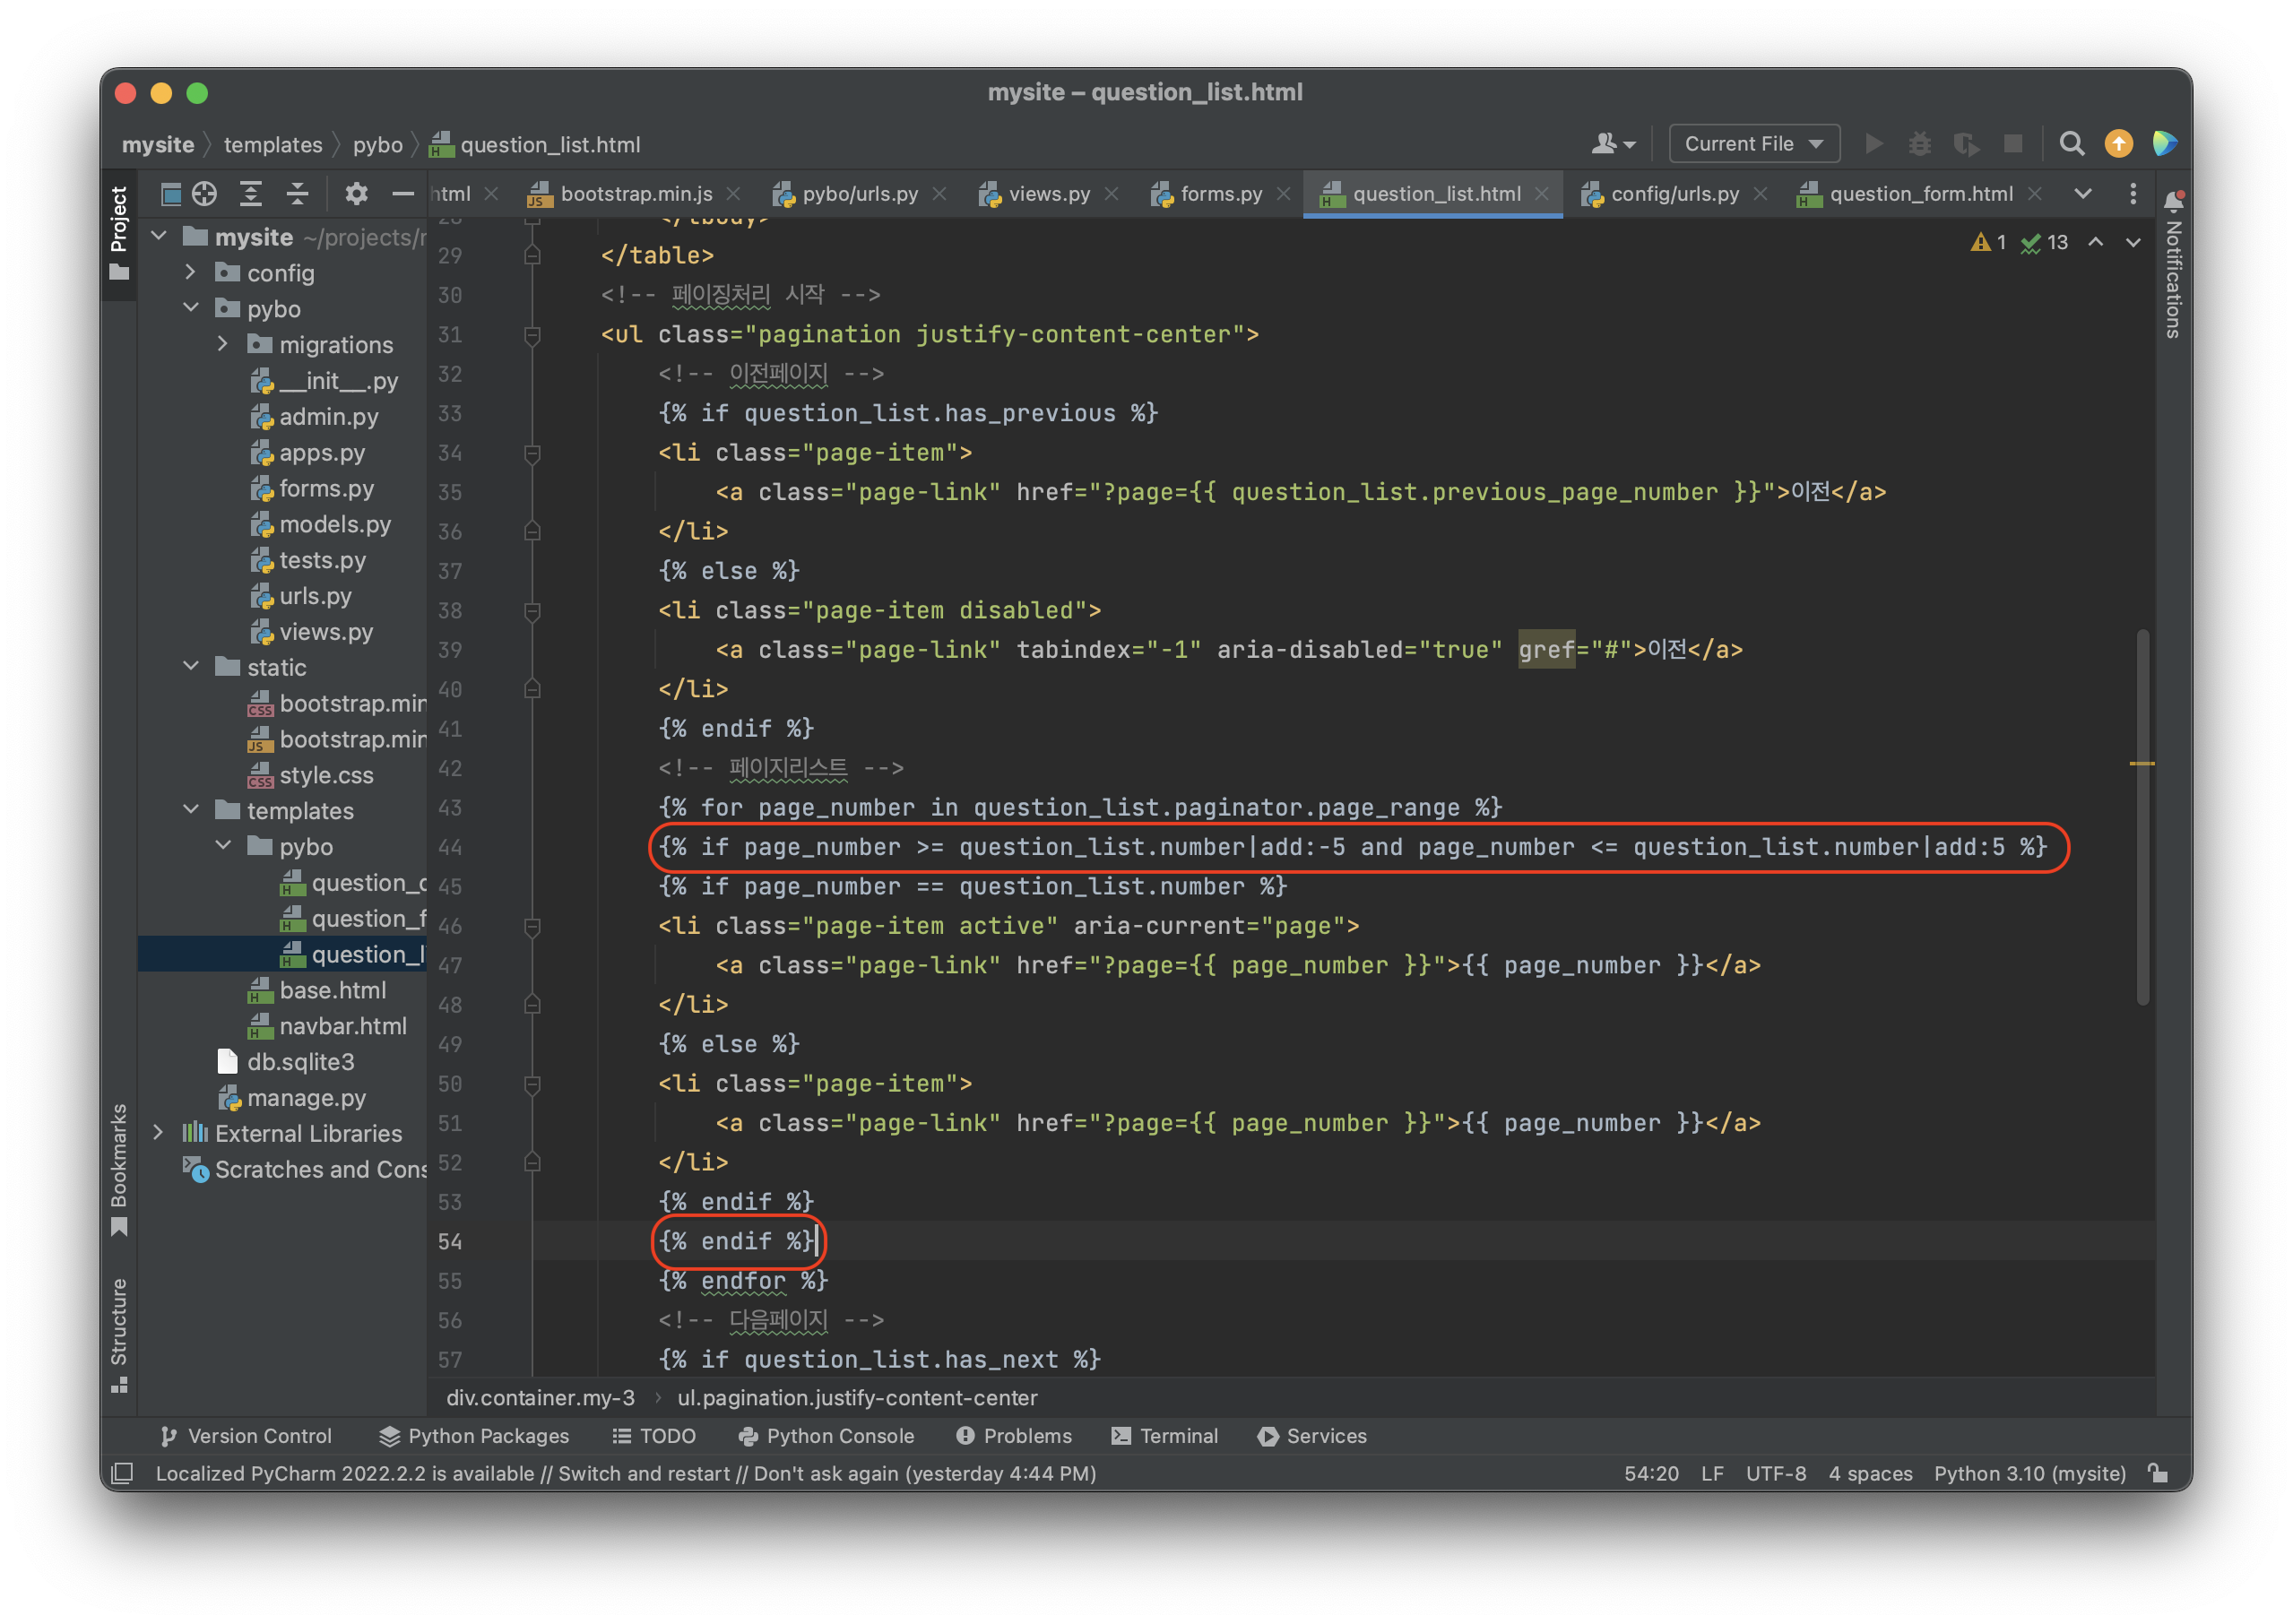Switch to the forms.py editor tab

tap(1220, 194)
